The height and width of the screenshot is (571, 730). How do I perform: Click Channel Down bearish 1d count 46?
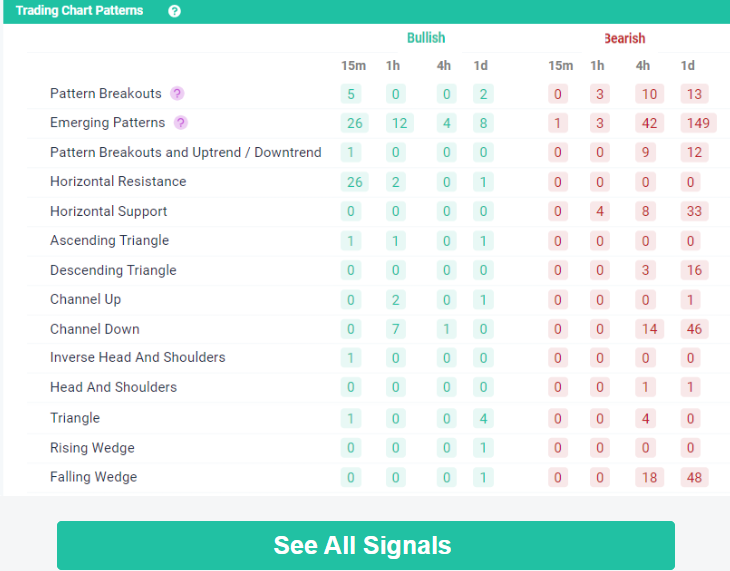[694, 329]
